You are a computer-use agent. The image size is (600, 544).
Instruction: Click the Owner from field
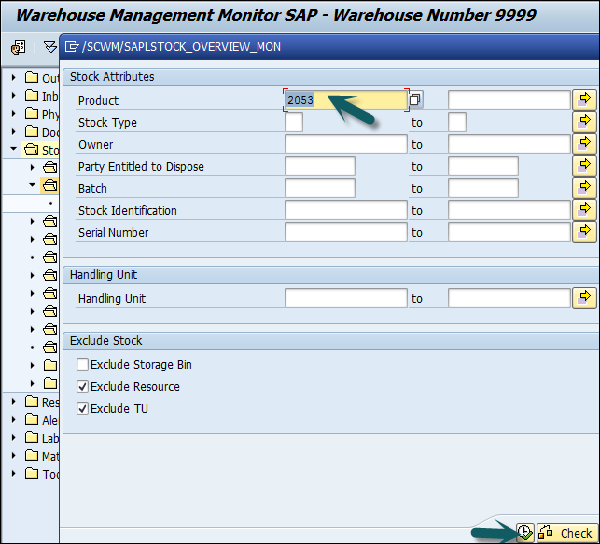pyautogui.click(x=346, y=144)
